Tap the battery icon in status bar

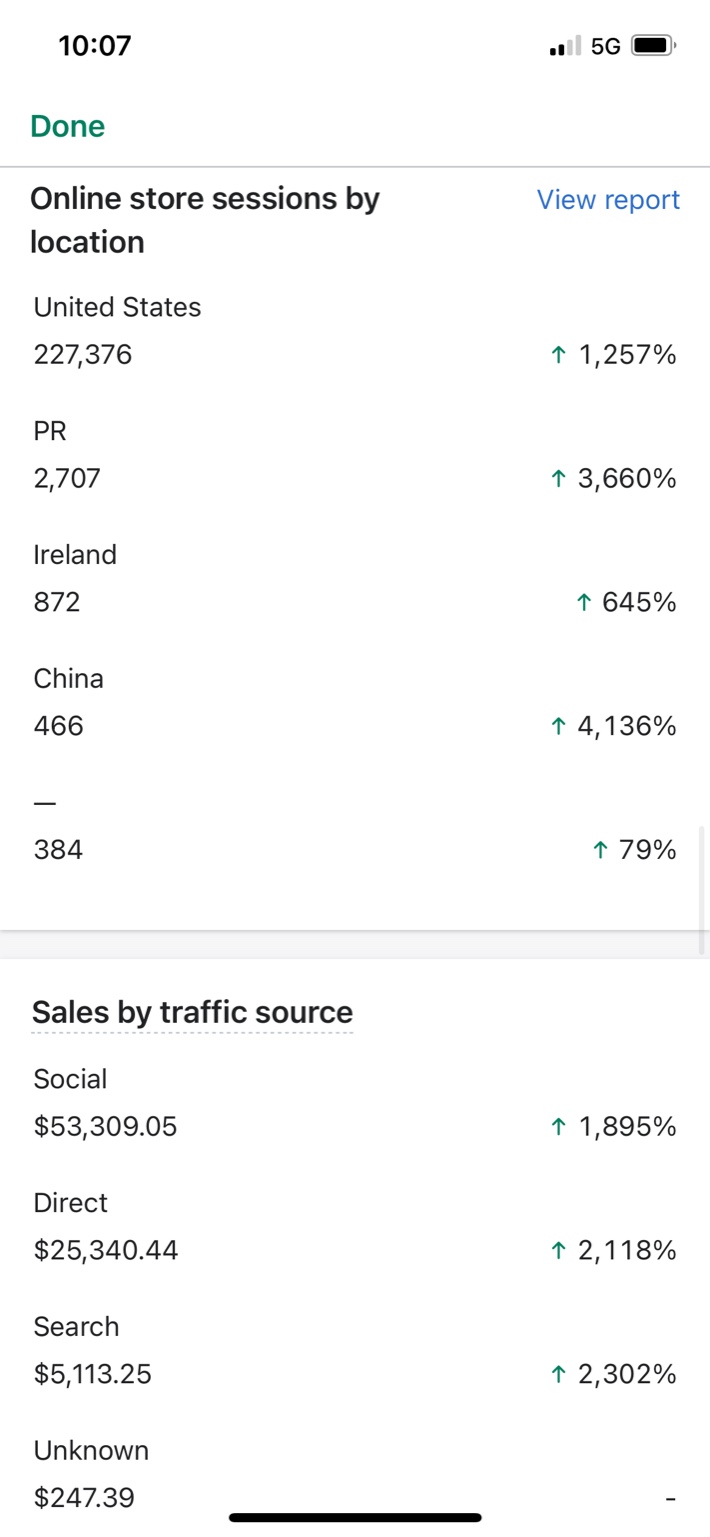(654, 46)
